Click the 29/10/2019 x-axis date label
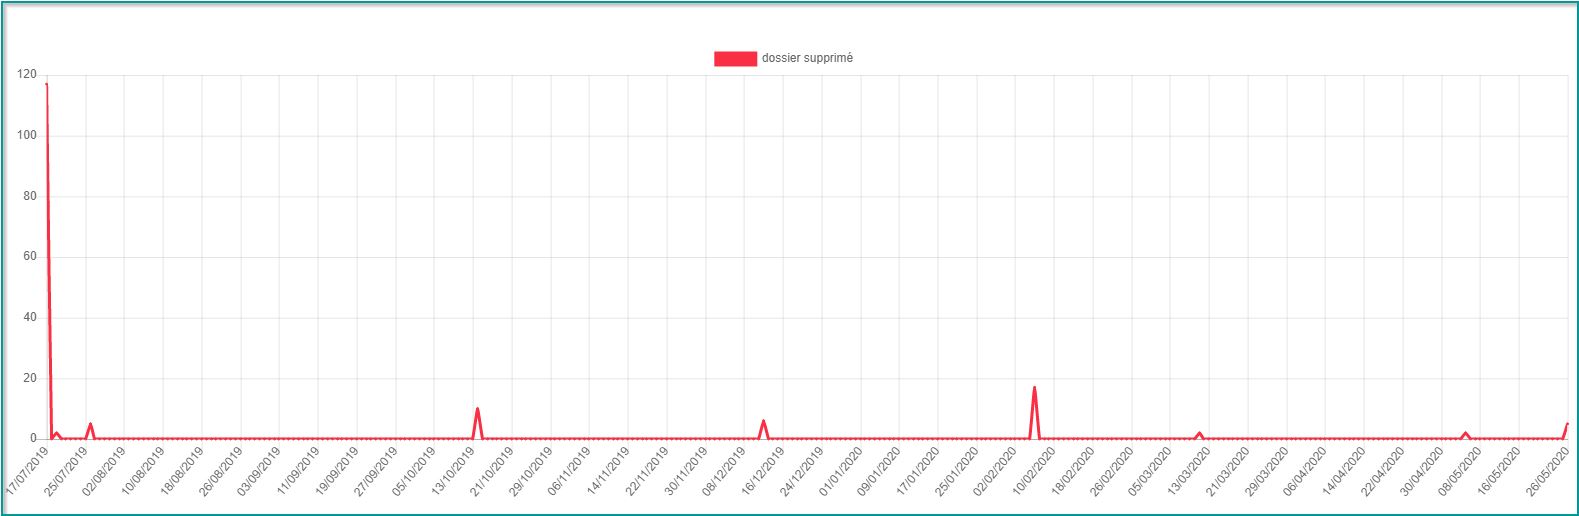 click(x=531, y=471)
